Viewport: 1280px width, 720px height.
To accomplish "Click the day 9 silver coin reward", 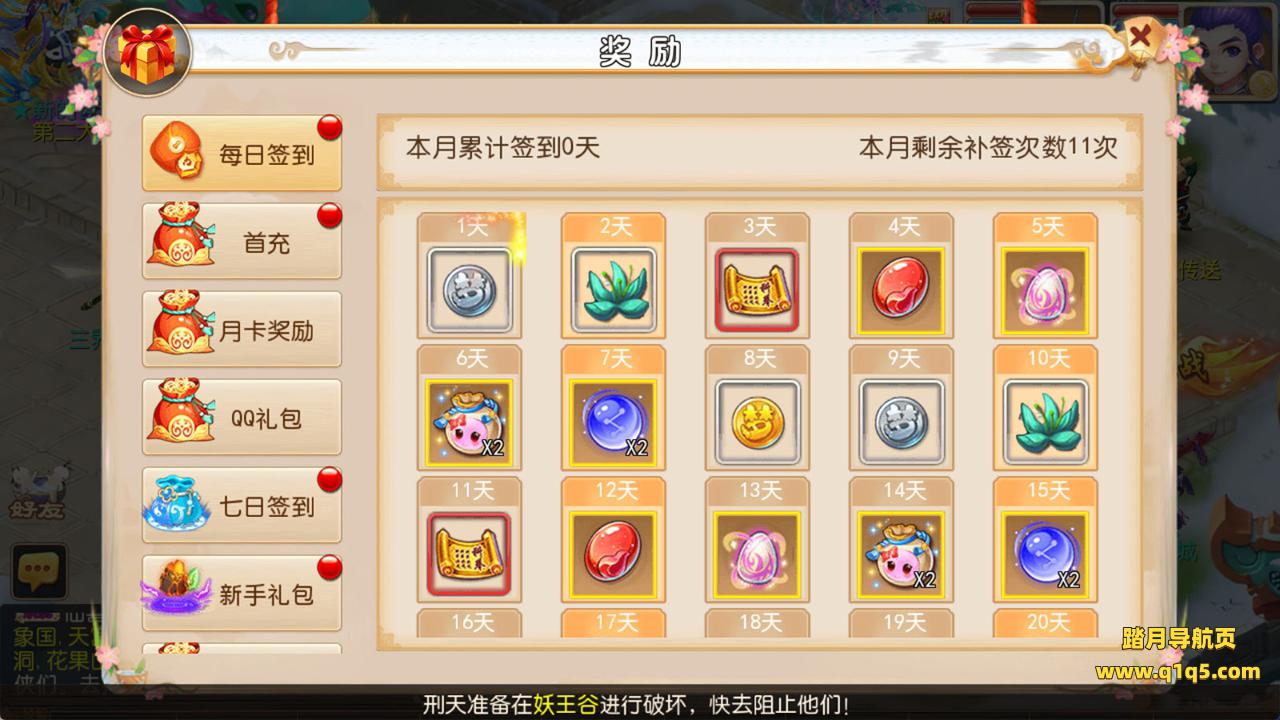I will coord(901,422).
